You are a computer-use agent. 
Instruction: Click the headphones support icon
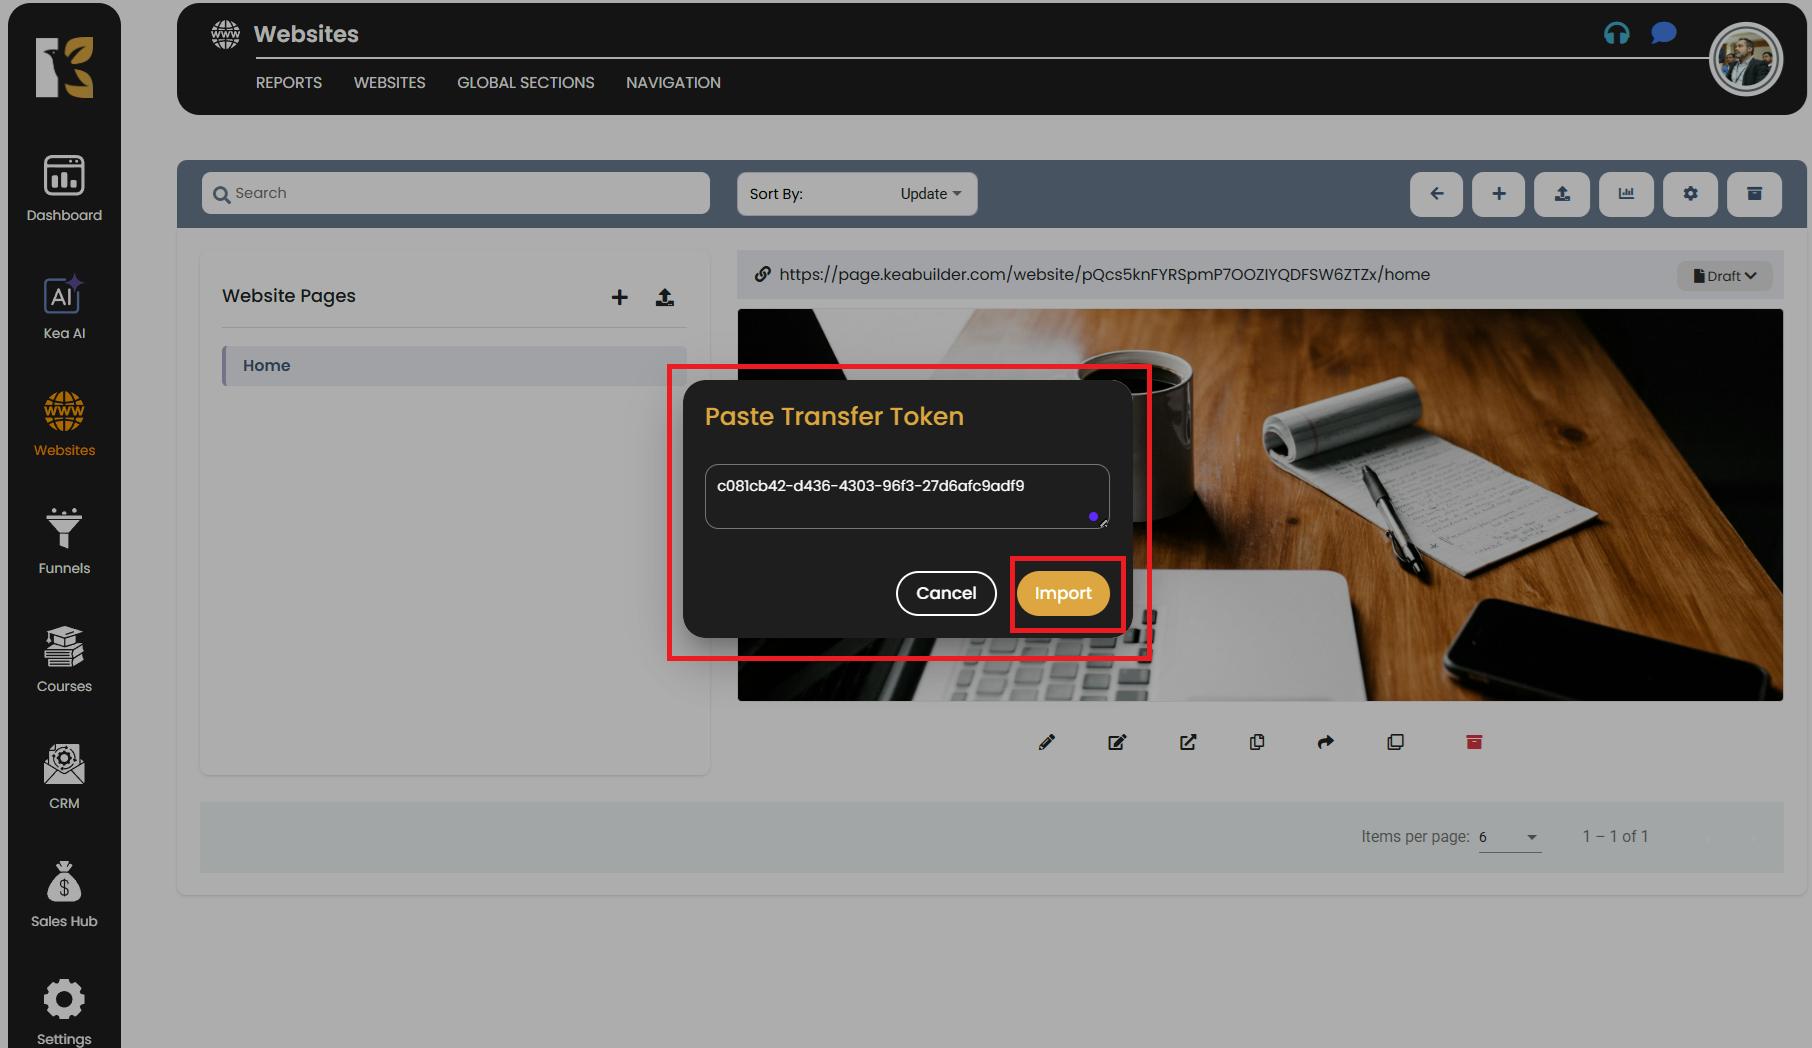click(1616, 34)
